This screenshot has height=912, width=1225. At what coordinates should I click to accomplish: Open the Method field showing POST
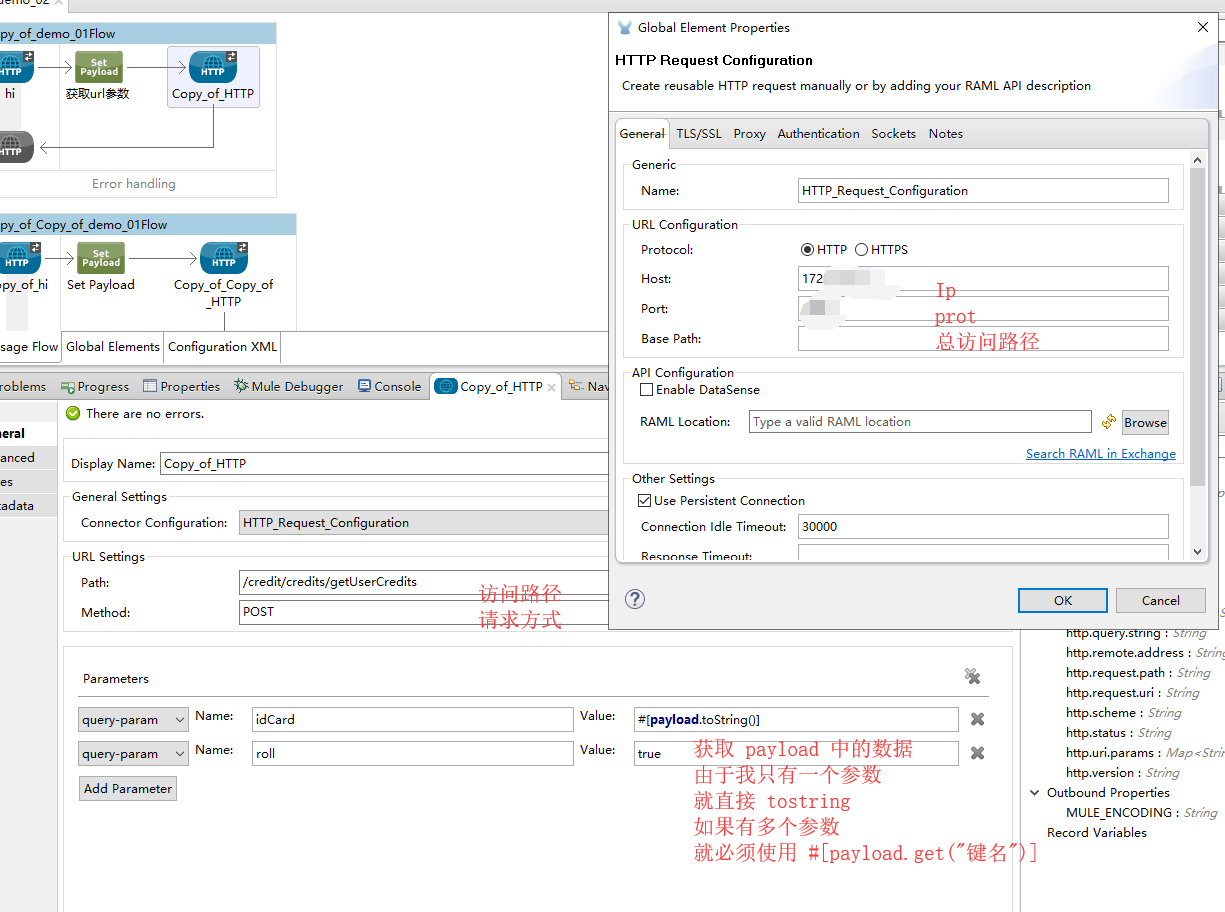(x=424, y=612)
